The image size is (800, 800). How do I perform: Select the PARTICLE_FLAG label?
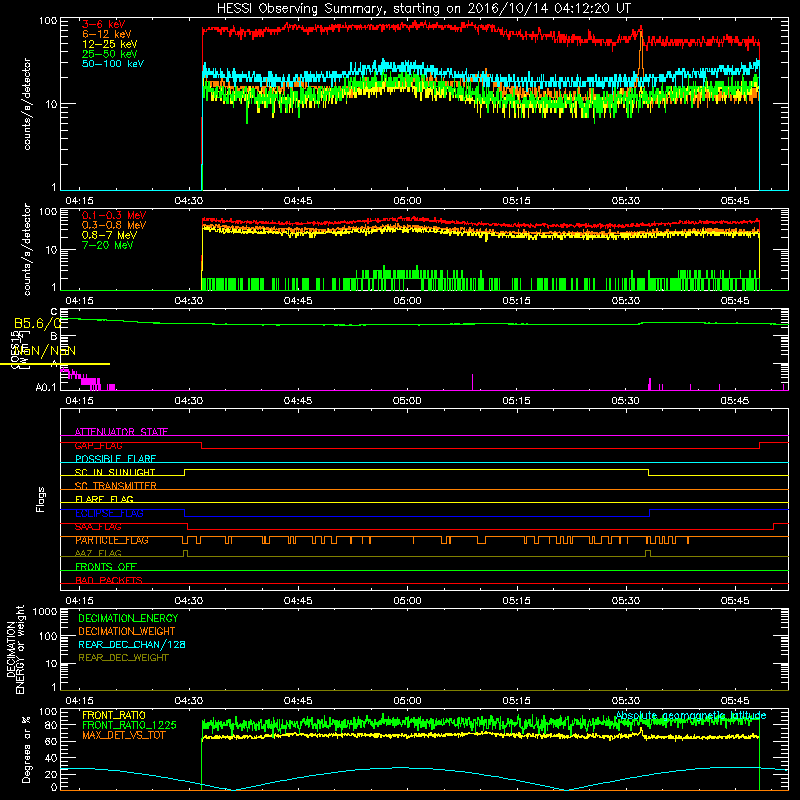(112, 540)
